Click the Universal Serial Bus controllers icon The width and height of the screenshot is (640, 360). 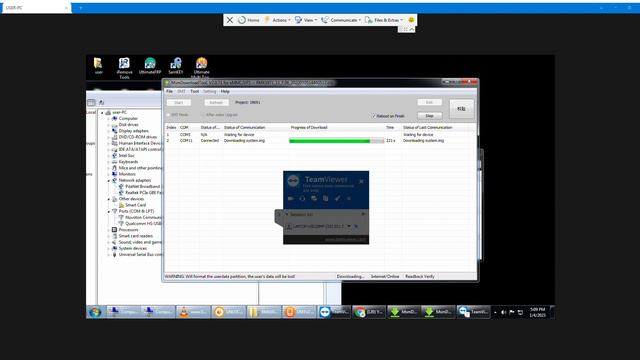click(x=115, y=255)
